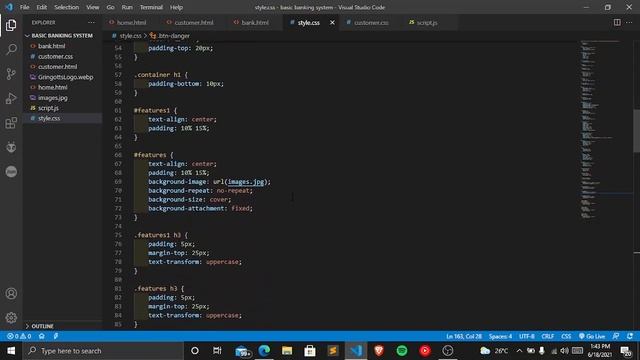Switch to script.js tab
640x360 pixels.
(x=427, y=22)
